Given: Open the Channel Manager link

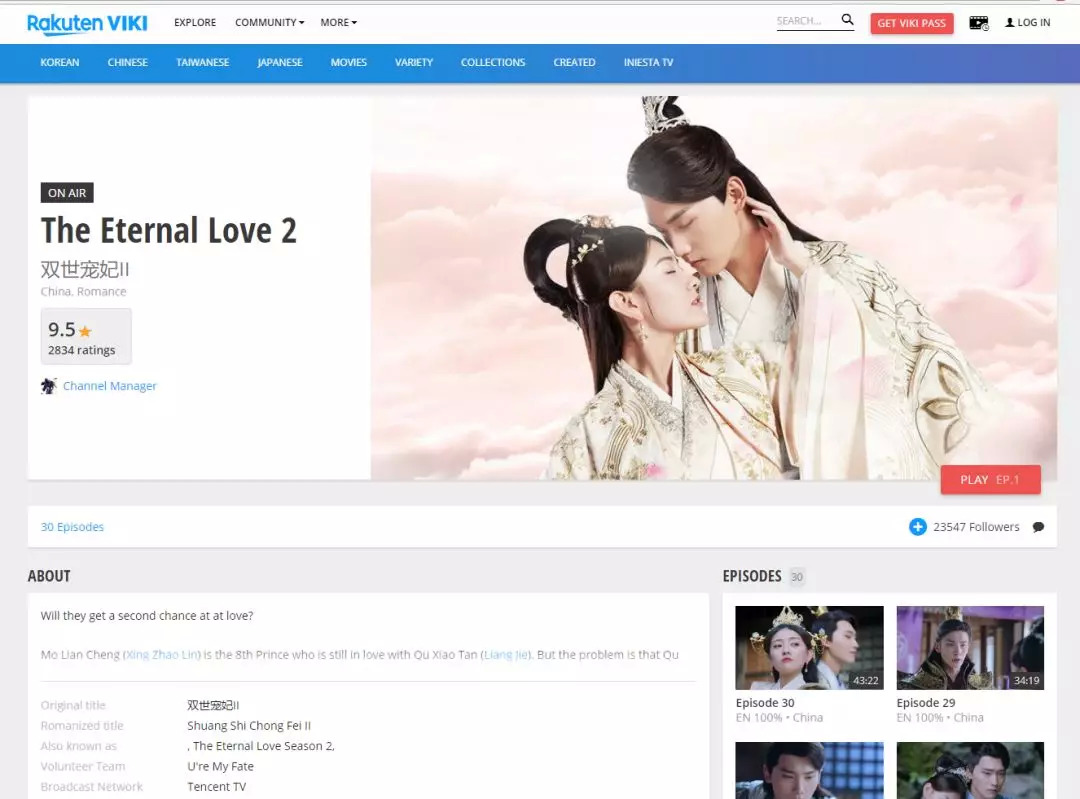Looking at the screenshot, I should [110, 386].
